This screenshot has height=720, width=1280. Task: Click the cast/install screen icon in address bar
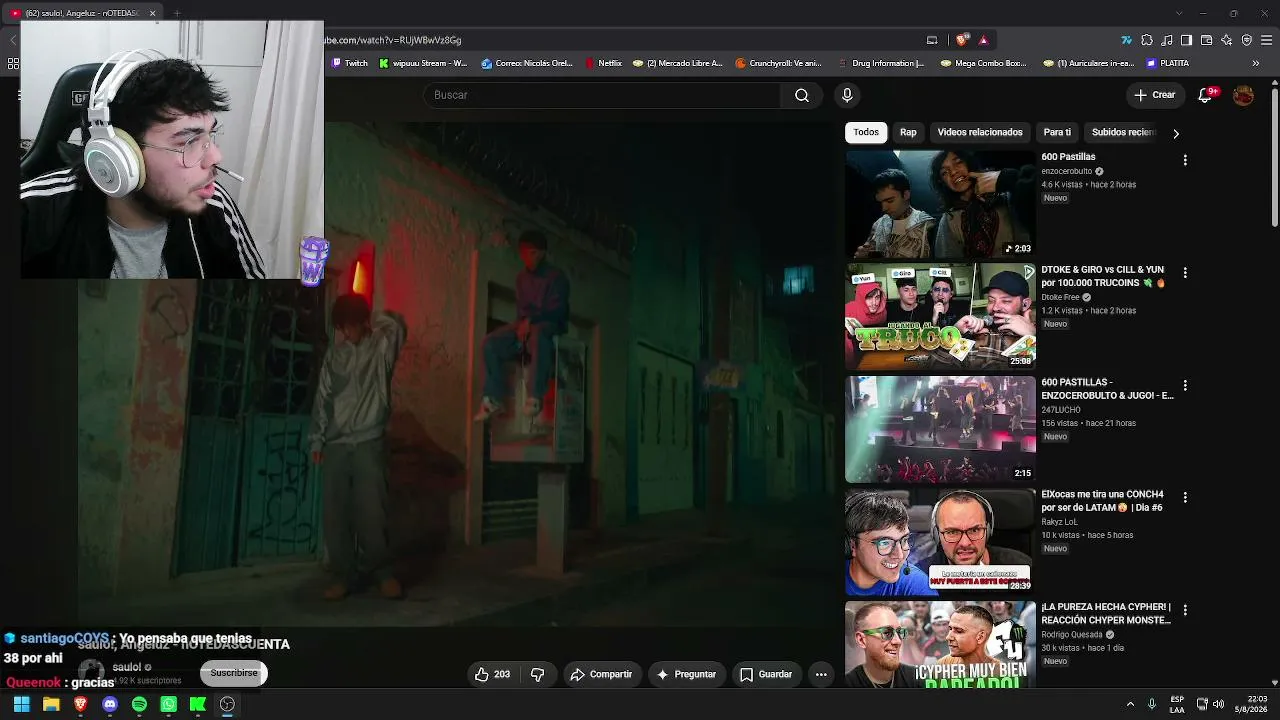coord(932,40)
